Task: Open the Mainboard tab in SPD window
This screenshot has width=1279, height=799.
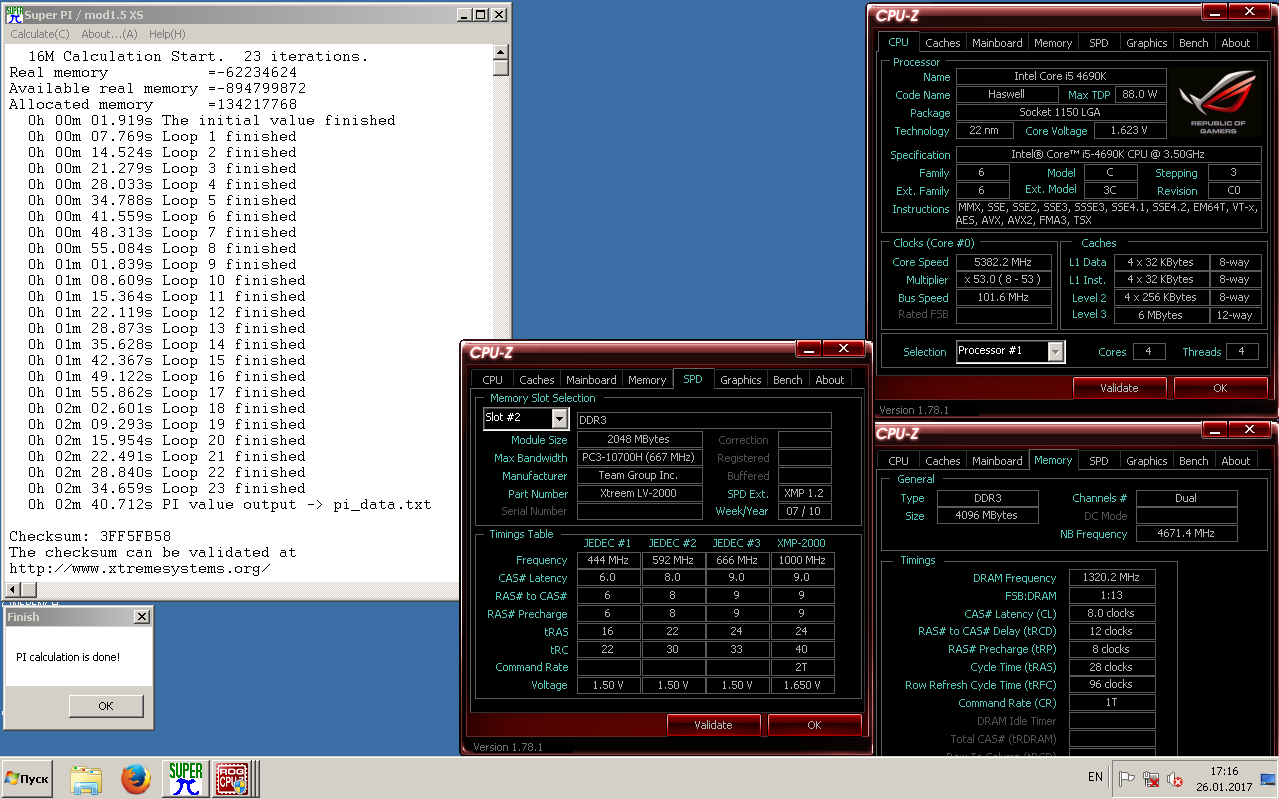Action: (x=591, y=380)
